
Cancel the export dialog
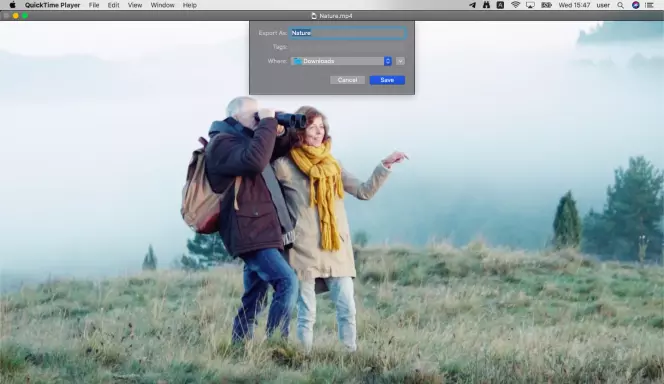click(x=347, y=80)
